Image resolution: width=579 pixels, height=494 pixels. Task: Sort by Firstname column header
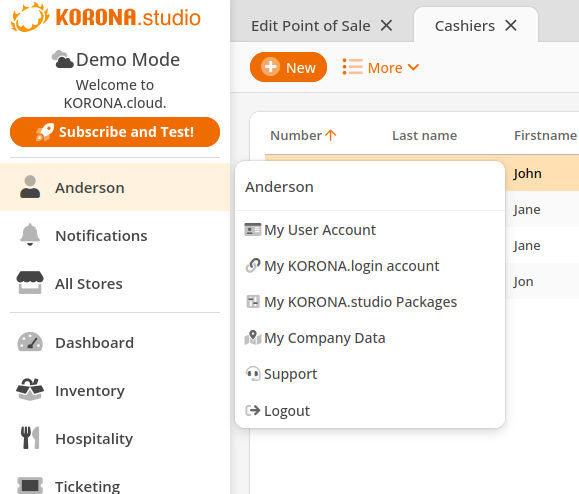coord(545,135)
